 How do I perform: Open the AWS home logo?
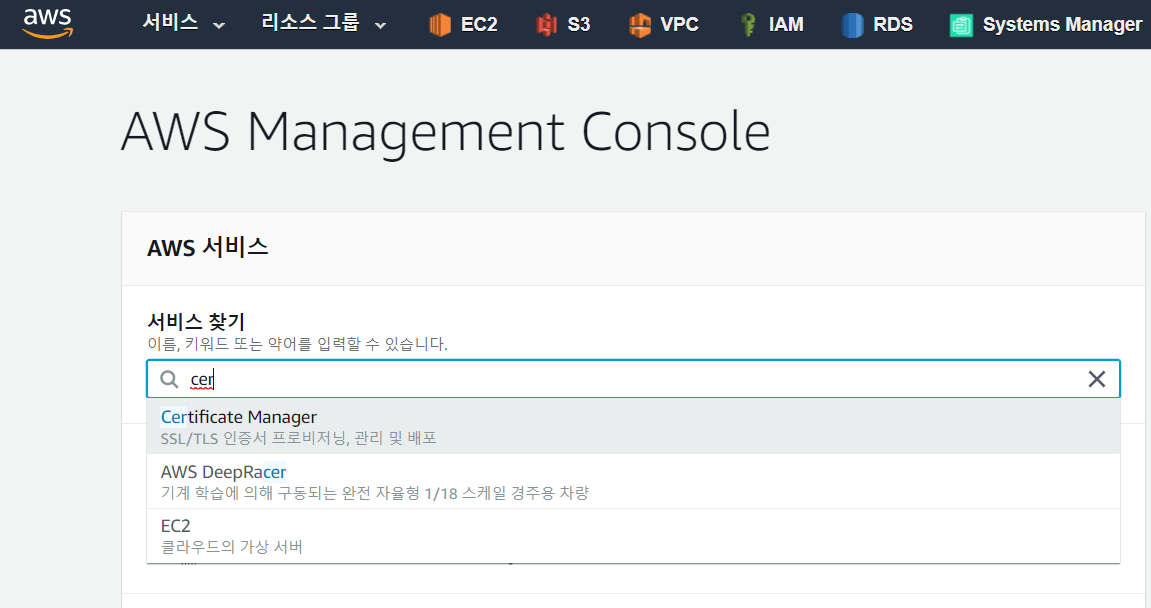48,23
